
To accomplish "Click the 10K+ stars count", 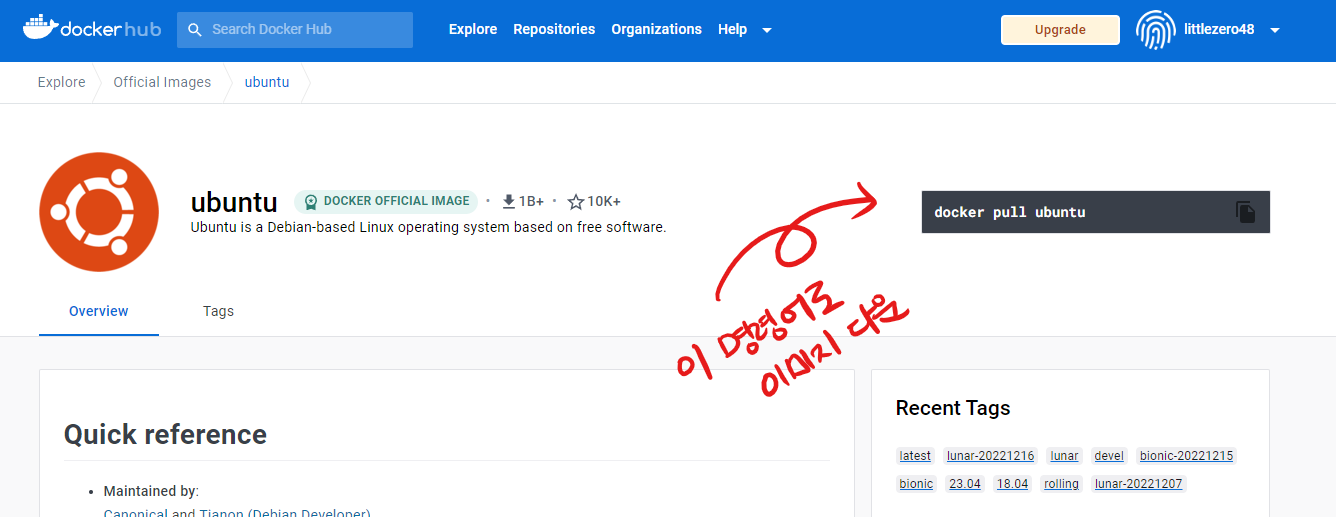I will [x=604, y=202].
